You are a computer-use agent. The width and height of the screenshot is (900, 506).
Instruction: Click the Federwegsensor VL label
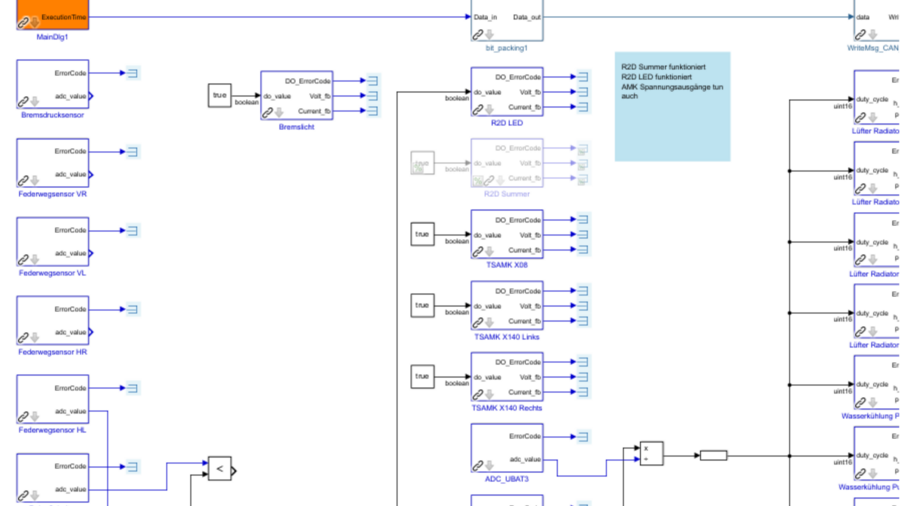[52, 273]
